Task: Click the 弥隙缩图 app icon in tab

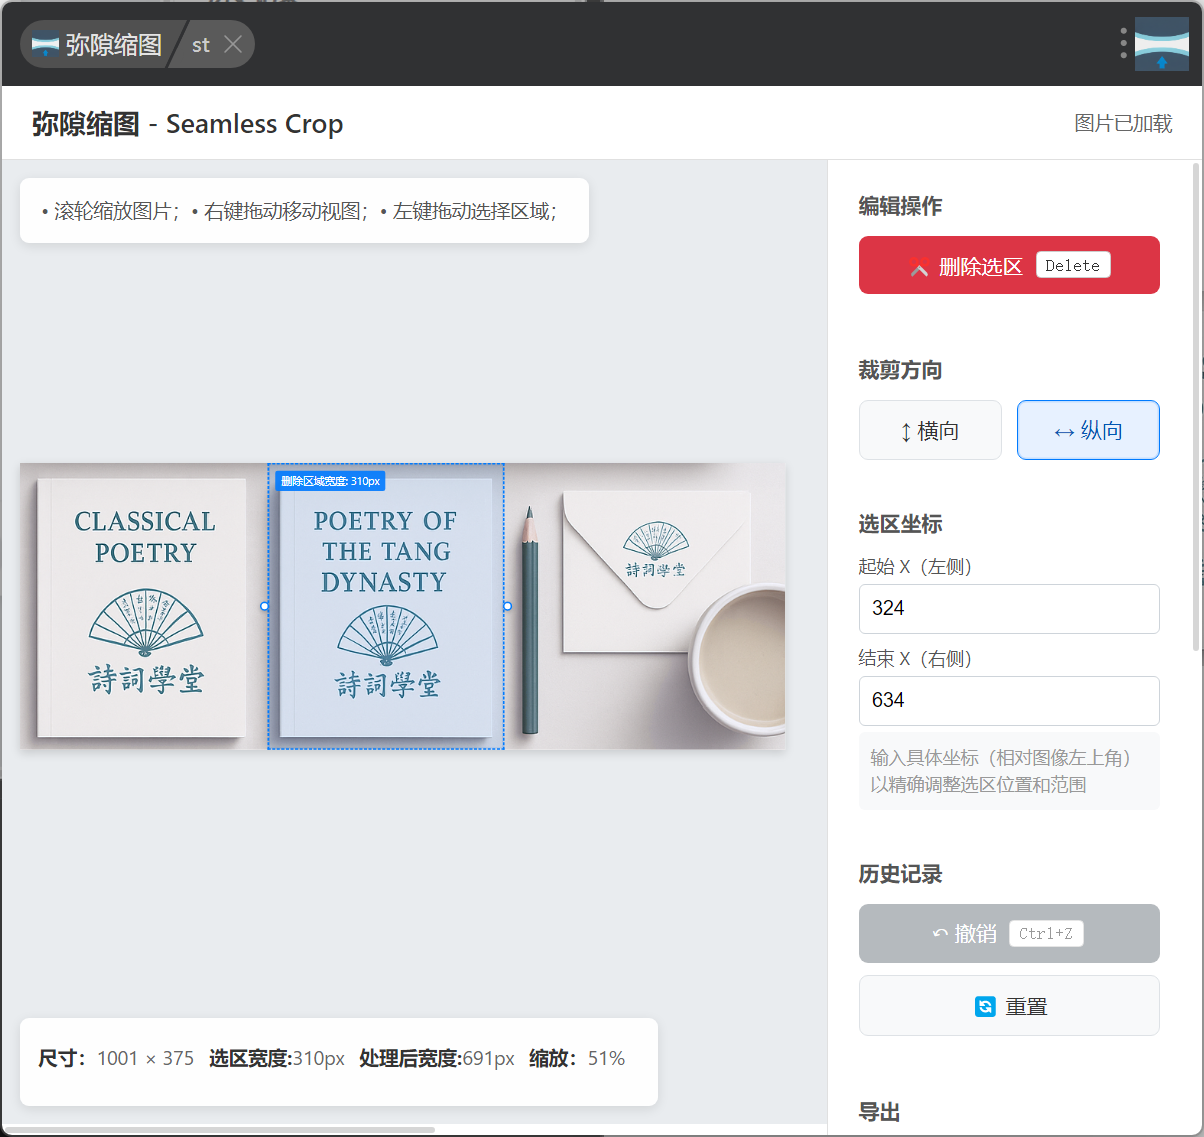Action: 46,45
